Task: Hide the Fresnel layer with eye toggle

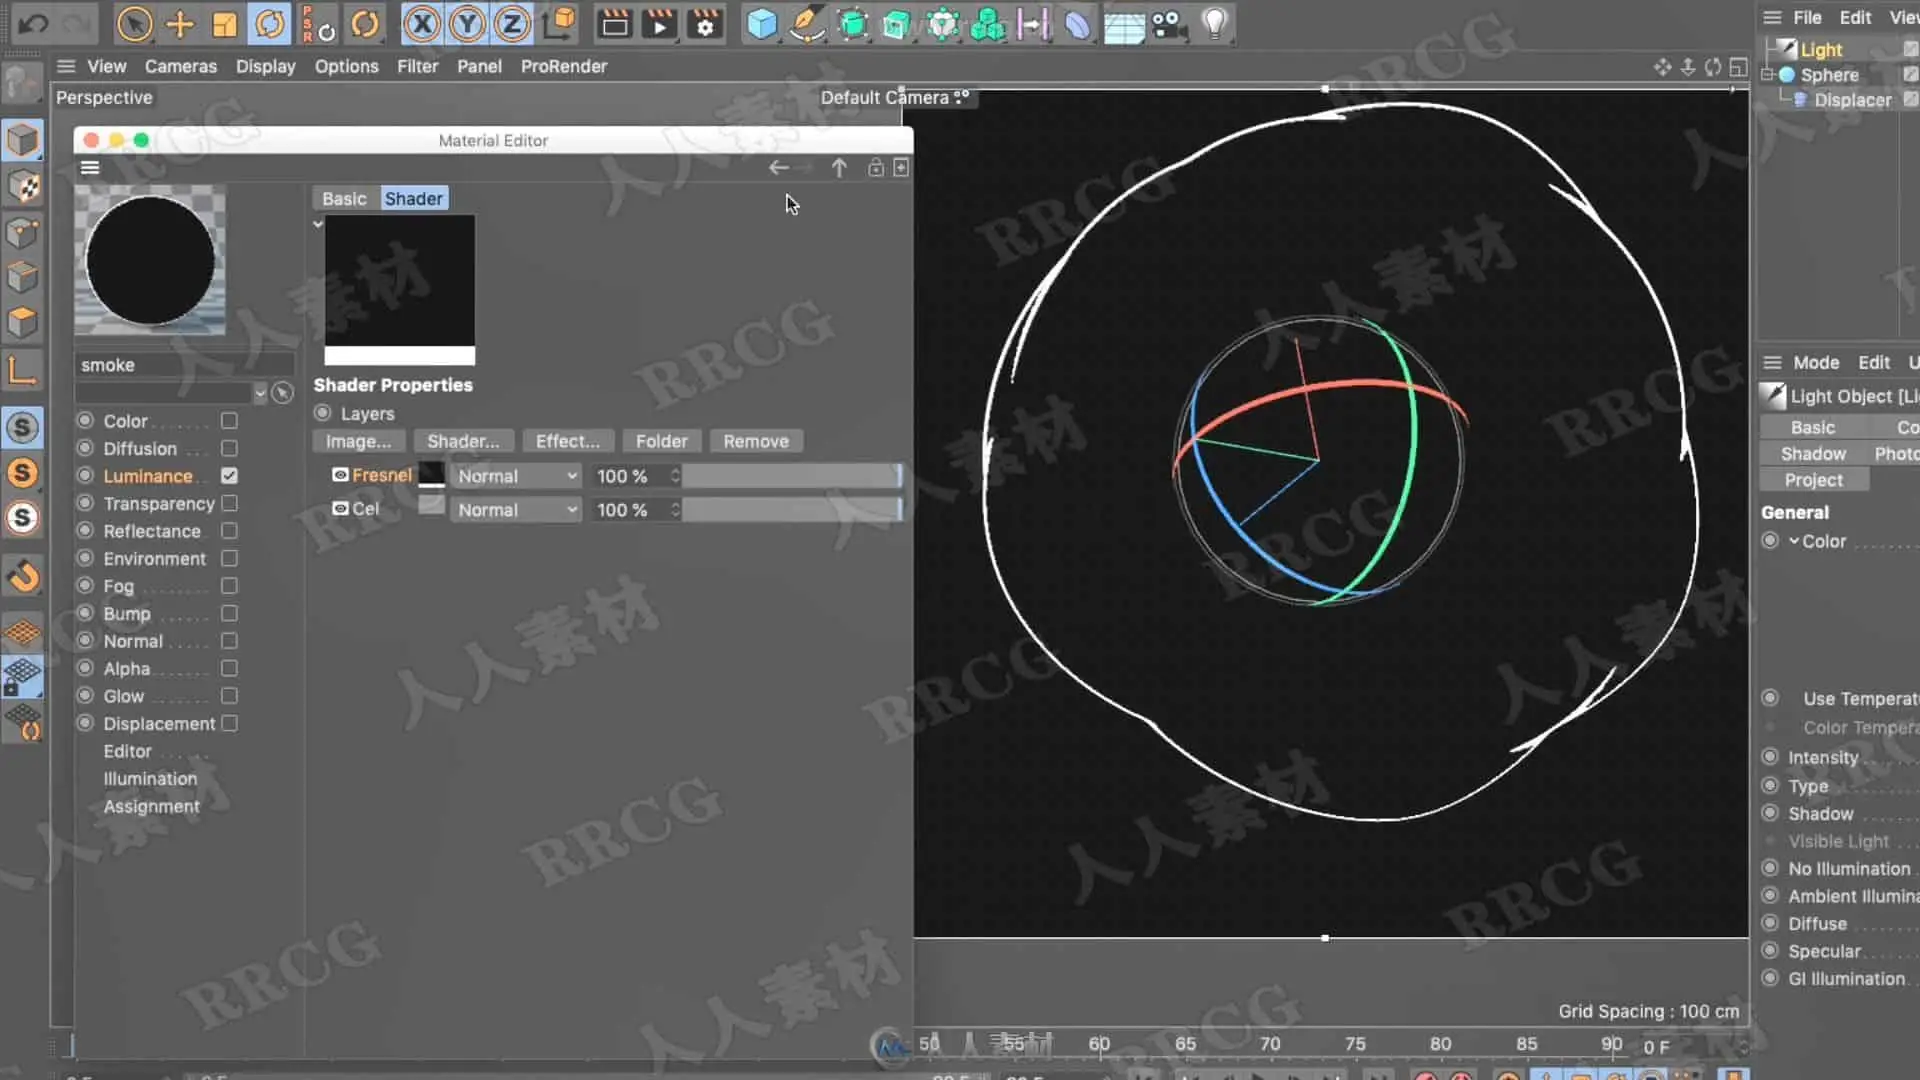Action: [x=340, y=475]
